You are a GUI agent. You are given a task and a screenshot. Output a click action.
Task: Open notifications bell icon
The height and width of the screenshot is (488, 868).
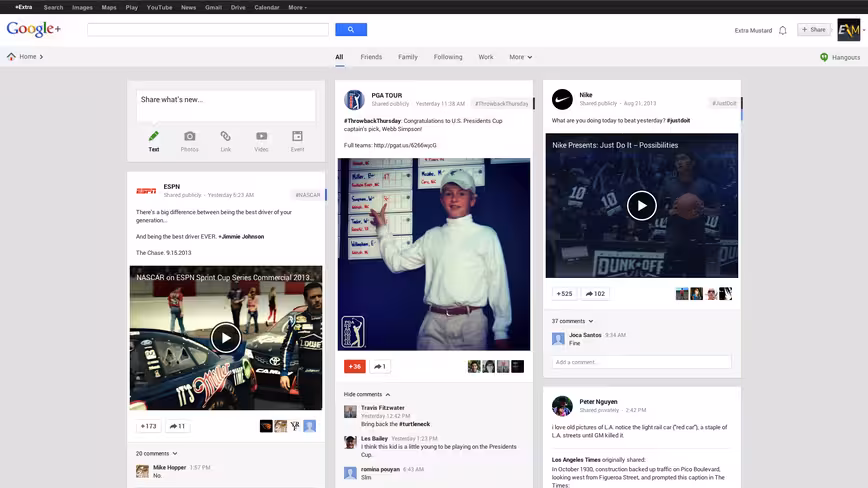(x=782, y=30)
